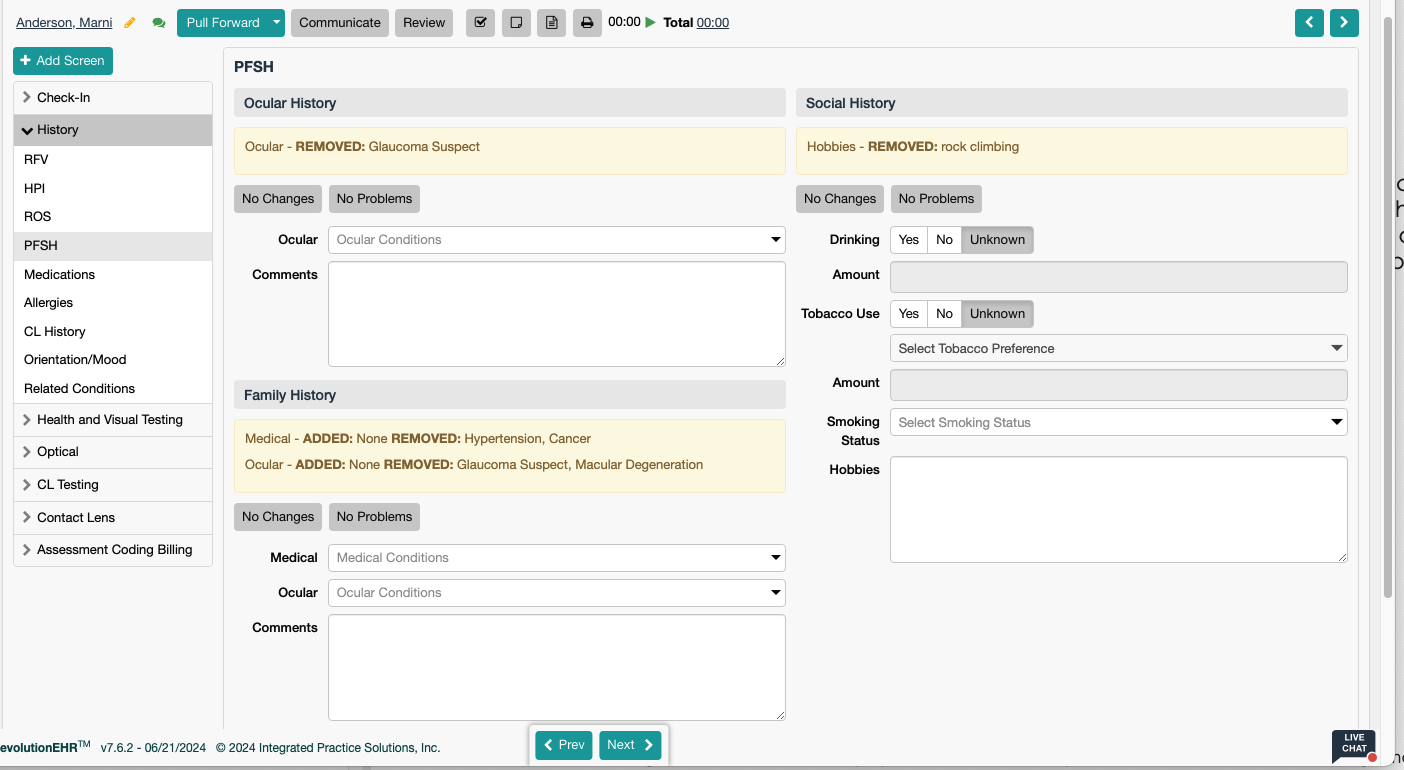Click the checkbox task icon in toolbar
Screen dimensions: 1404x770
coord(481,23)
